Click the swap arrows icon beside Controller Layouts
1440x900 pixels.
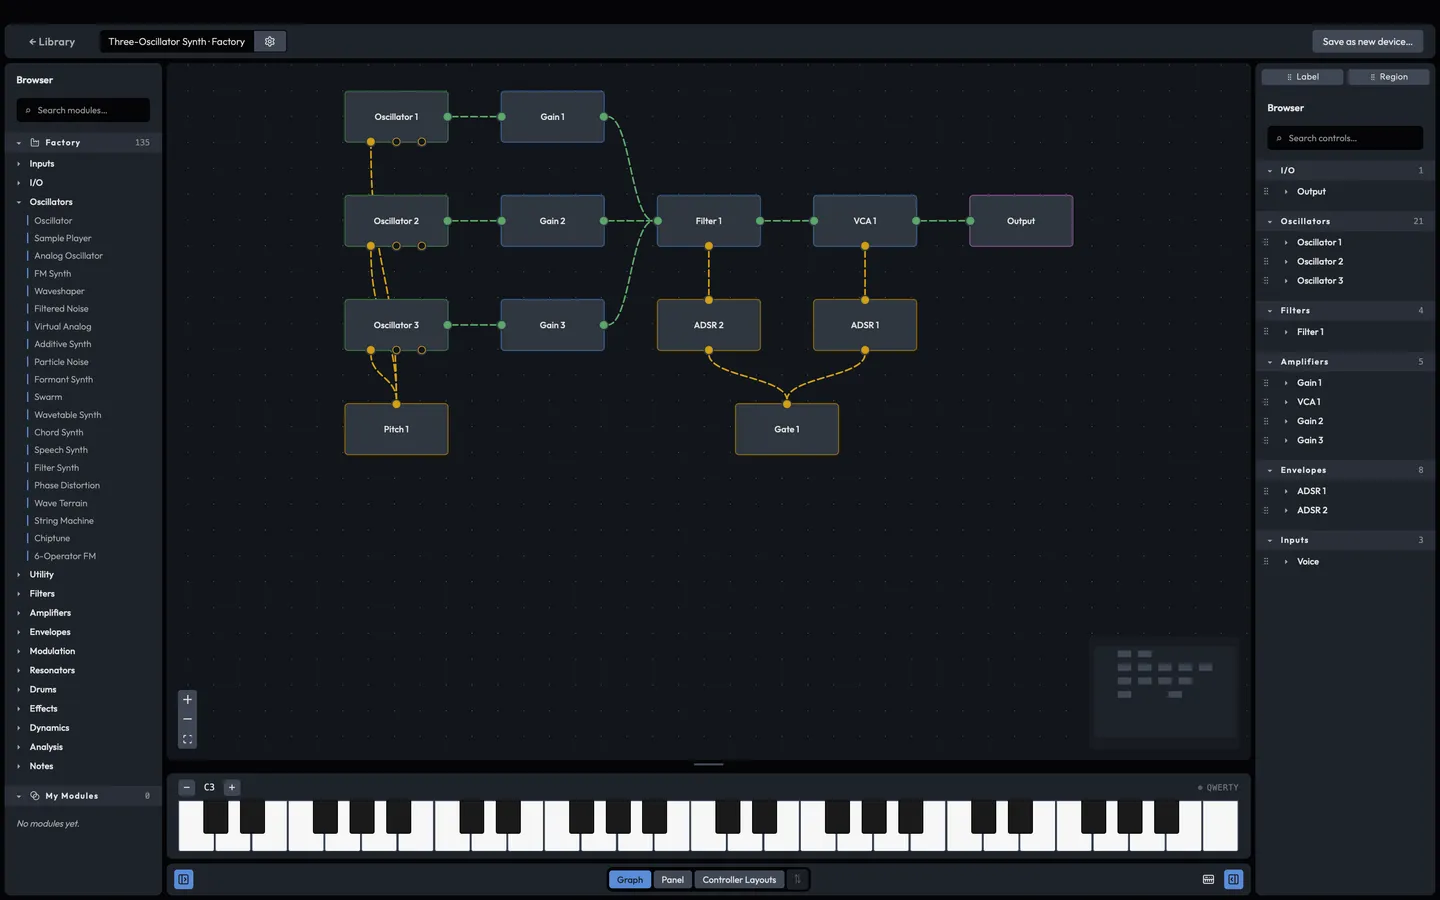[797, 880]
